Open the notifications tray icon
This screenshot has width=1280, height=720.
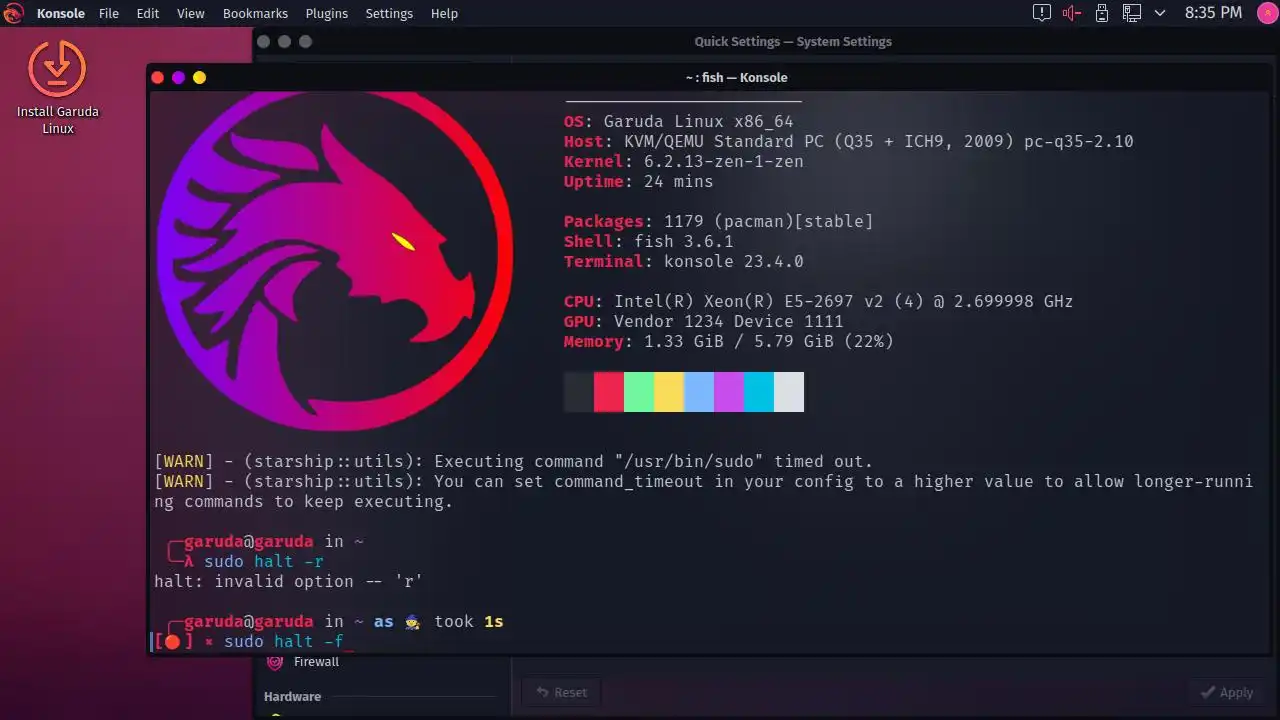tap(1042, 13)
